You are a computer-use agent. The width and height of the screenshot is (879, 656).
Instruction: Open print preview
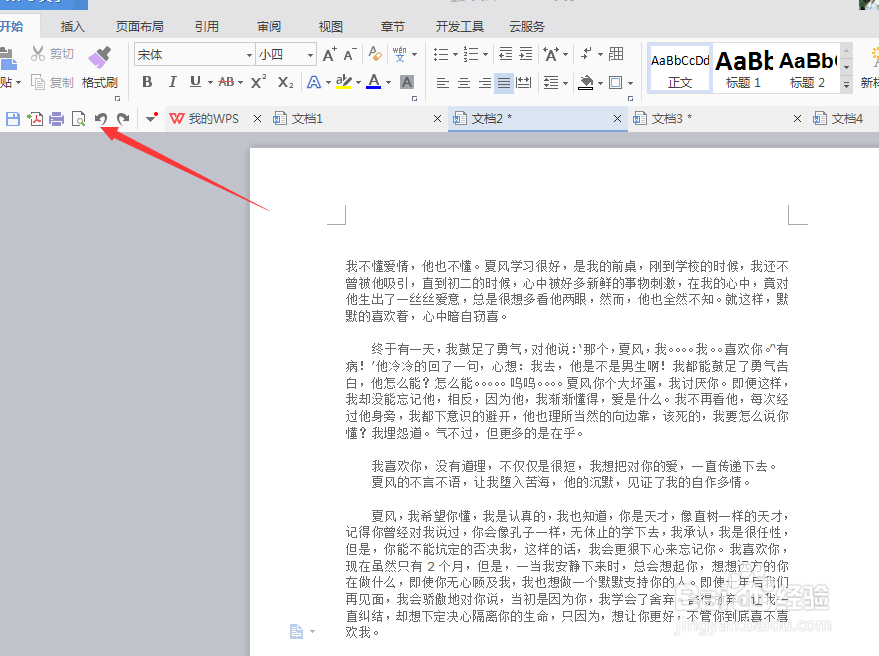tap(80, 118)
